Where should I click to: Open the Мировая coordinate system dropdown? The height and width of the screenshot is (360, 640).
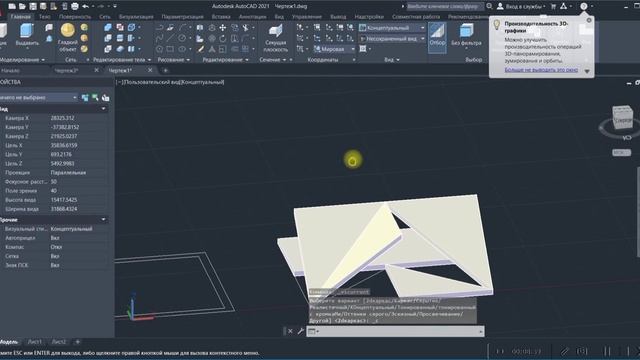[334, 49]
